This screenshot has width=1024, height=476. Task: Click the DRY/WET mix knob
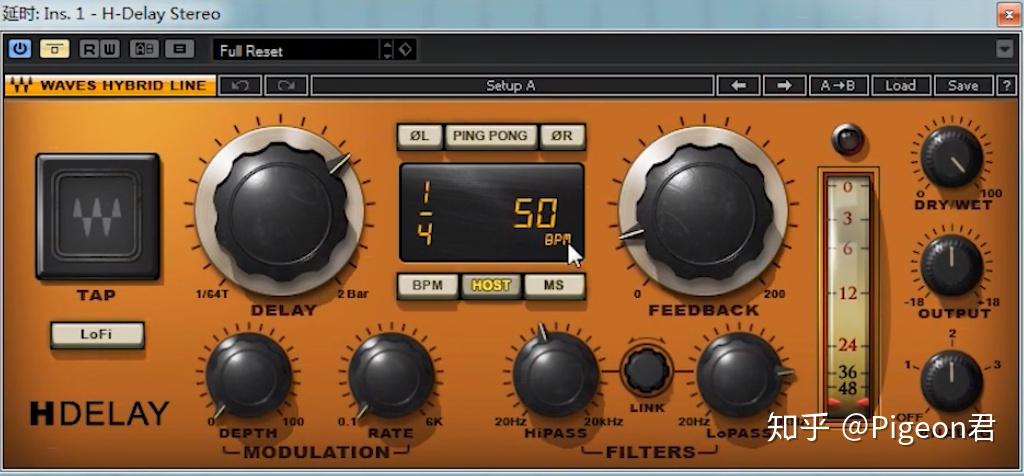(x=951, y=158)
